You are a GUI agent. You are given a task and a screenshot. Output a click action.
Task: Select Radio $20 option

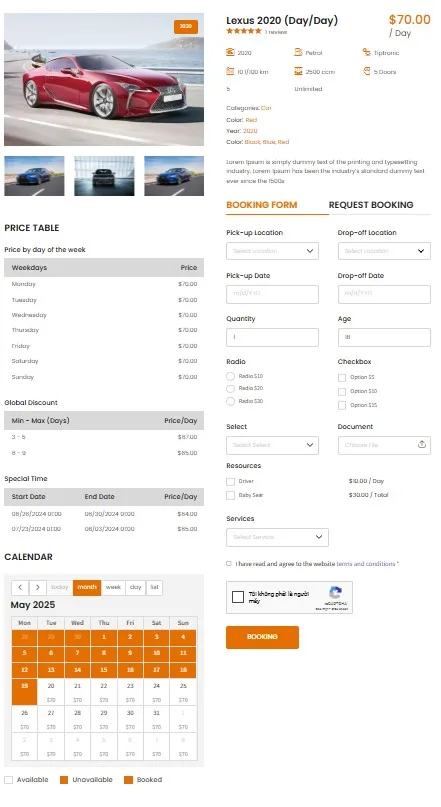coord(231,389)
